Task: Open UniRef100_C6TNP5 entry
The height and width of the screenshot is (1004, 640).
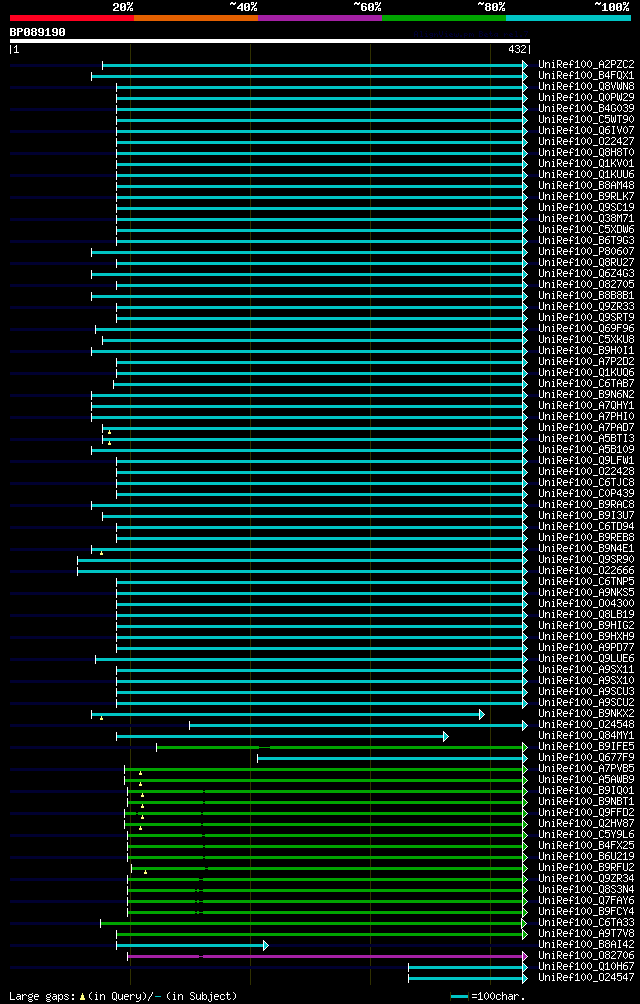Action: [x=586, y=582]
